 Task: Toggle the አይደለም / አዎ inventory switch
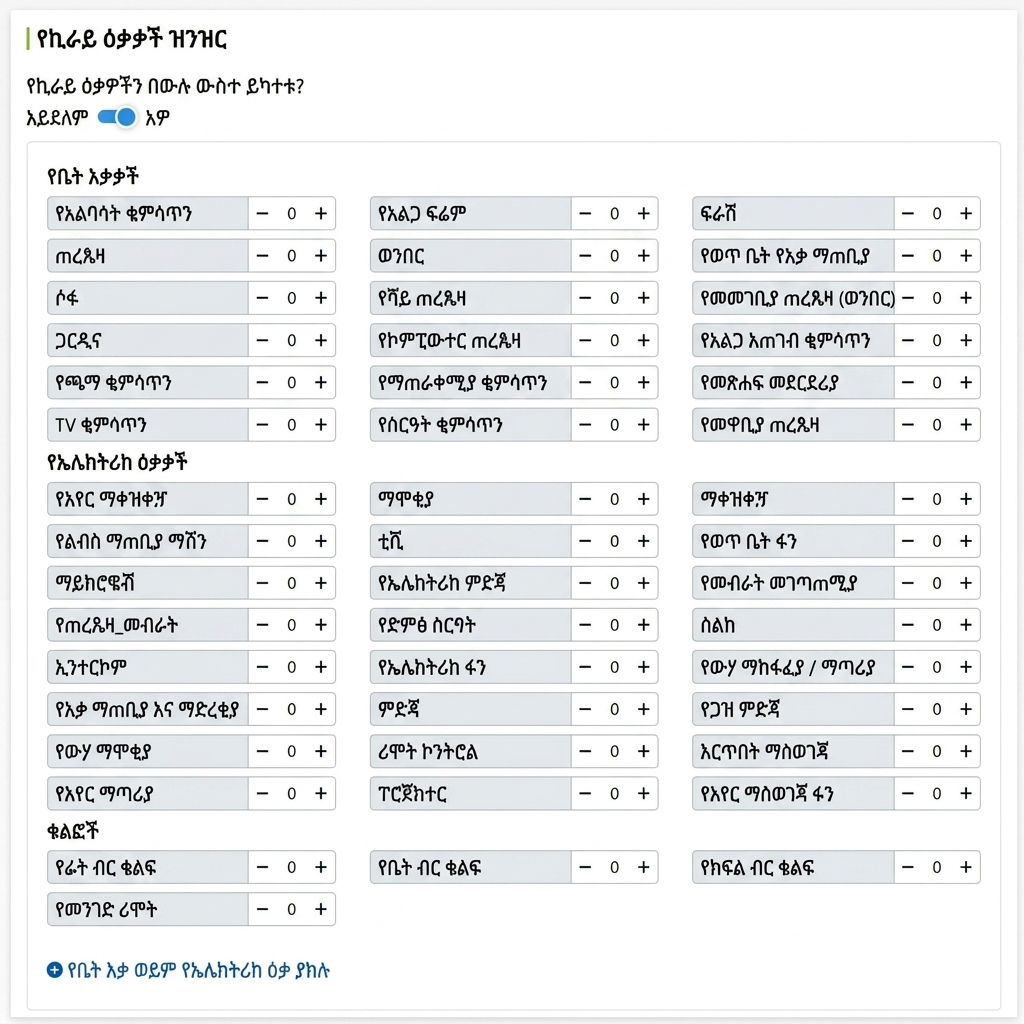(117, 118)
